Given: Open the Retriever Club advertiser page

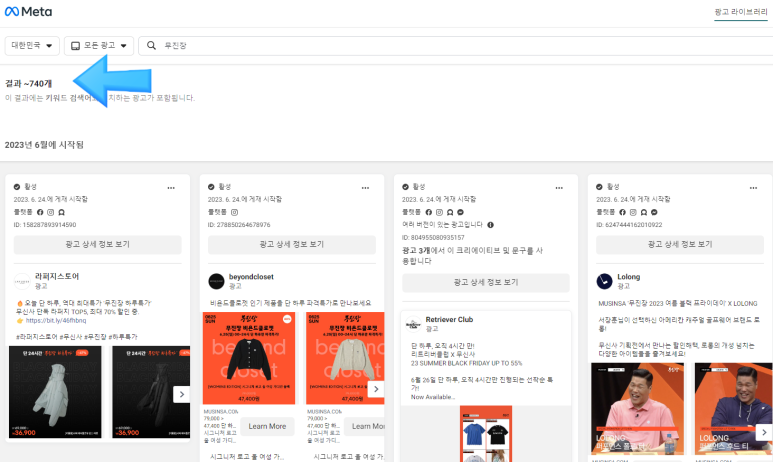Looking at the screenshot, I should pos(449,320).
